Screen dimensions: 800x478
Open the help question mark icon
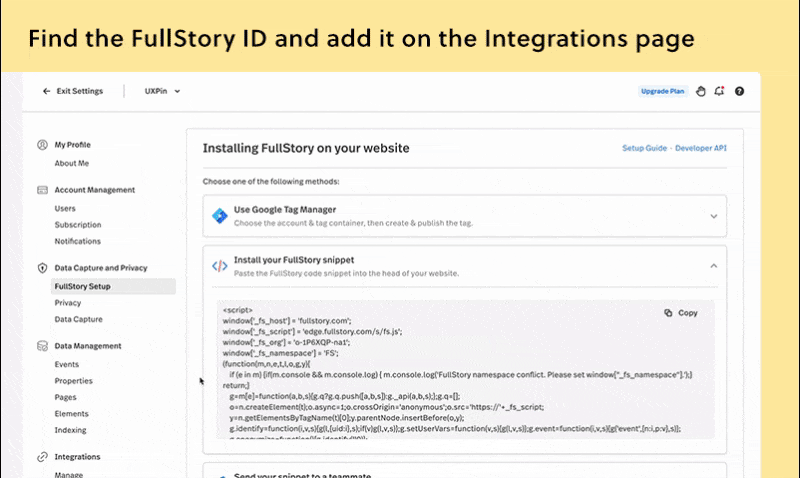click(739, 91)
